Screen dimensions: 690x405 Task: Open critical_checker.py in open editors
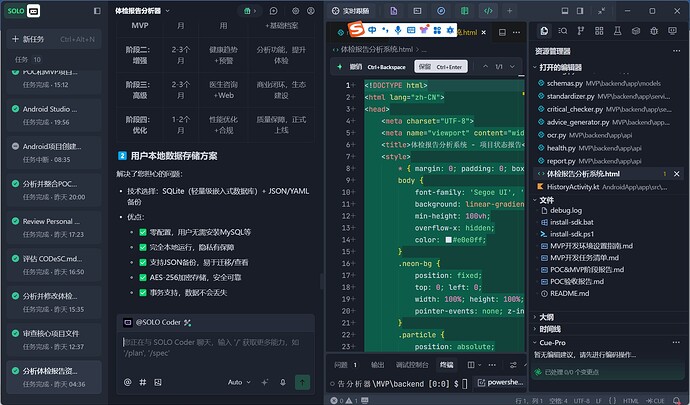[x=605, y=109]
